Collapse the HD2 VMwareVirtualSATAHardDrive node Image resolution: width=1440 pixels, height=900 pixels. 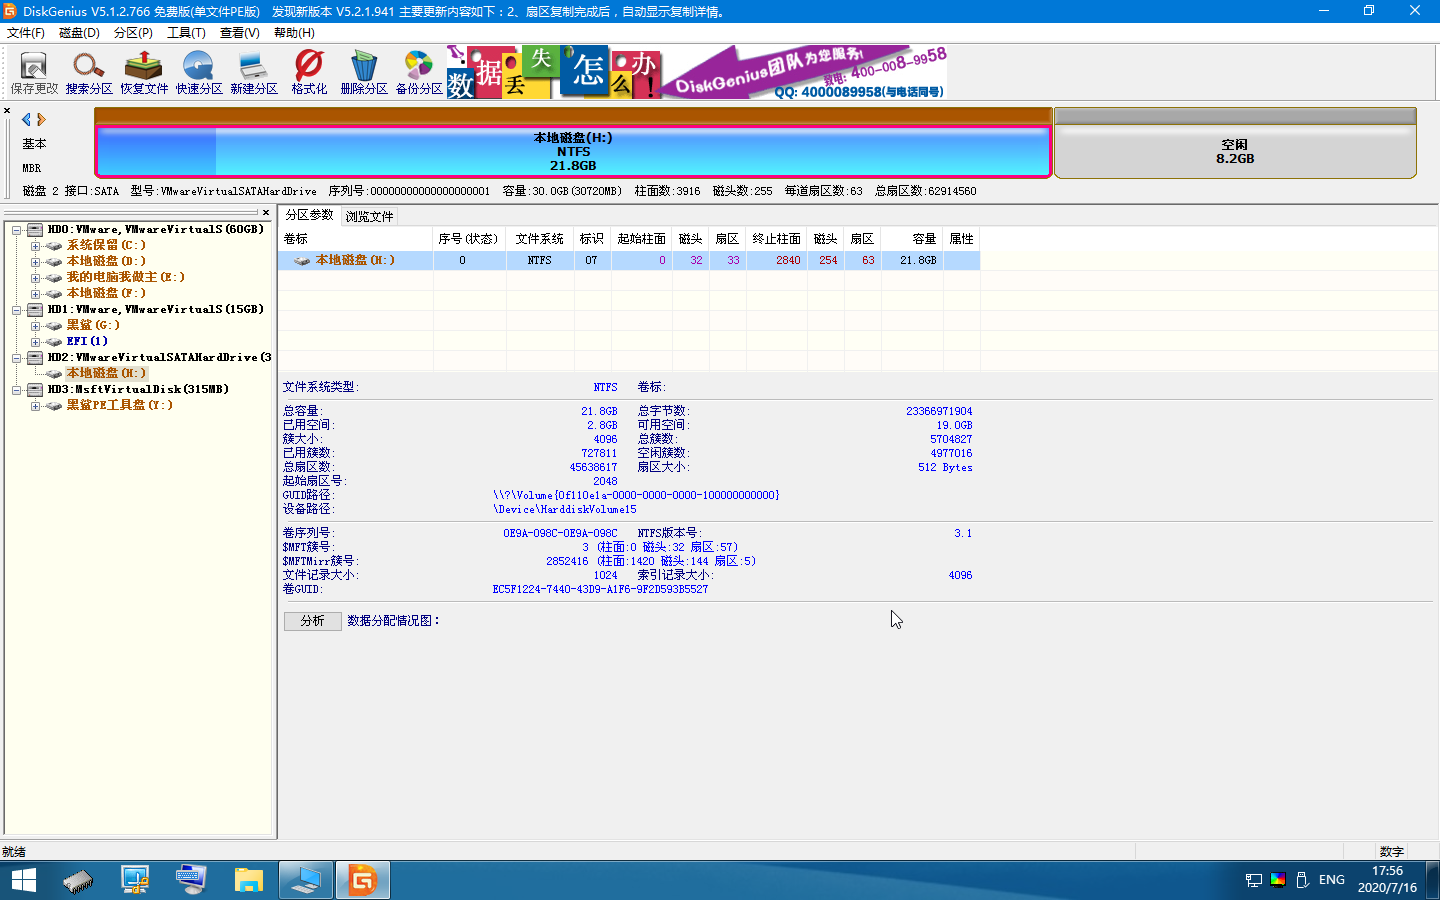[x=17, y=358]
